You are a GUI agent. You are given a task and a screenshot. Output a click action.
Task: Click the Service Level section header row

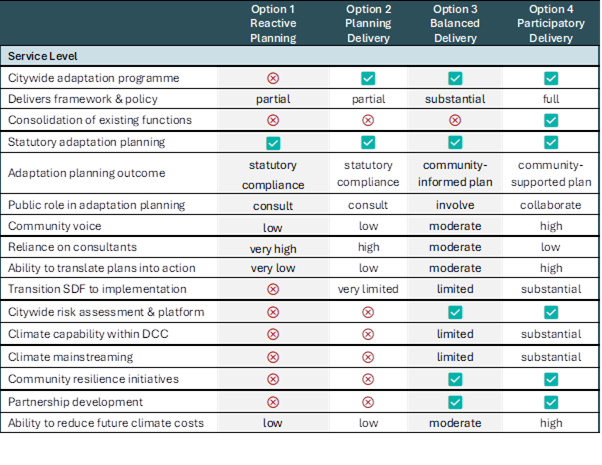(x=299, y=56)
